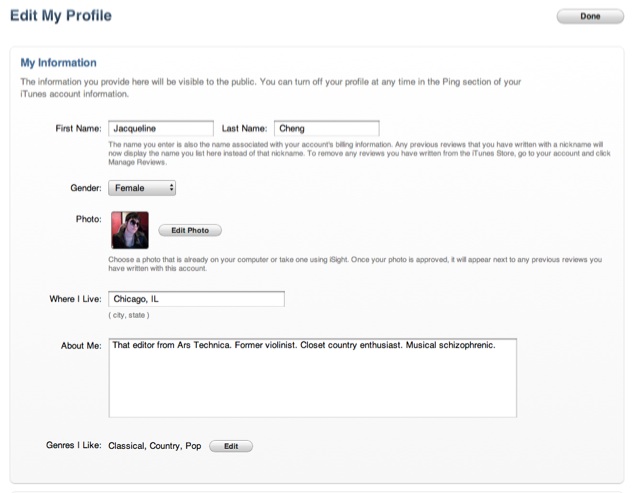Viewport: 640px width, 493px height.
Task: Click the My Information section heading
Action: [58, 63]
